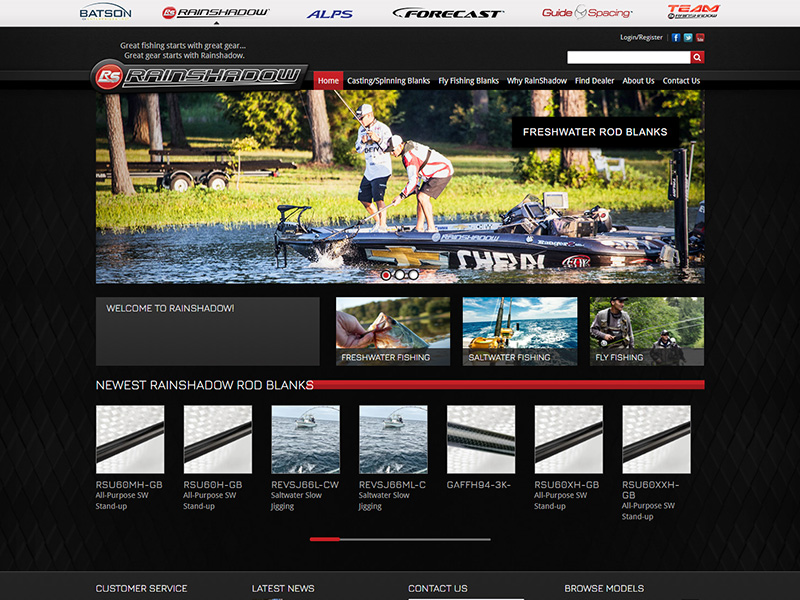Viewport: 800px width, 600px height.
Task: Open the Why RainShadow menu item
Action: (537, 81)
